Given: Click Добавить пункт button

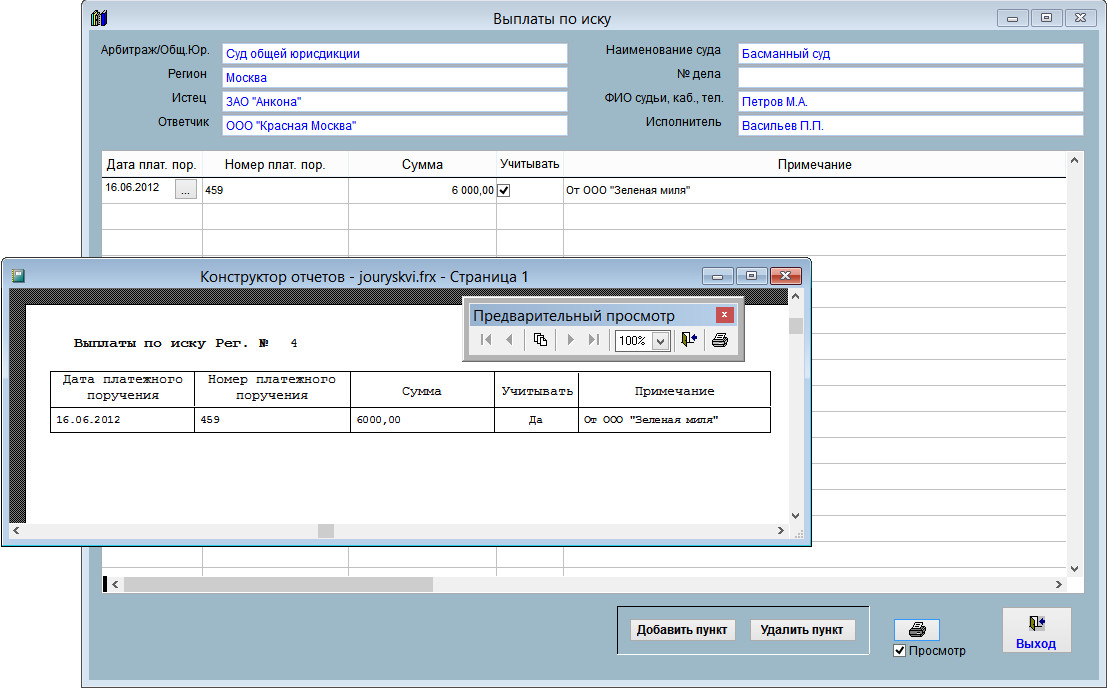Looking at the screenshot, I should 684,630.
